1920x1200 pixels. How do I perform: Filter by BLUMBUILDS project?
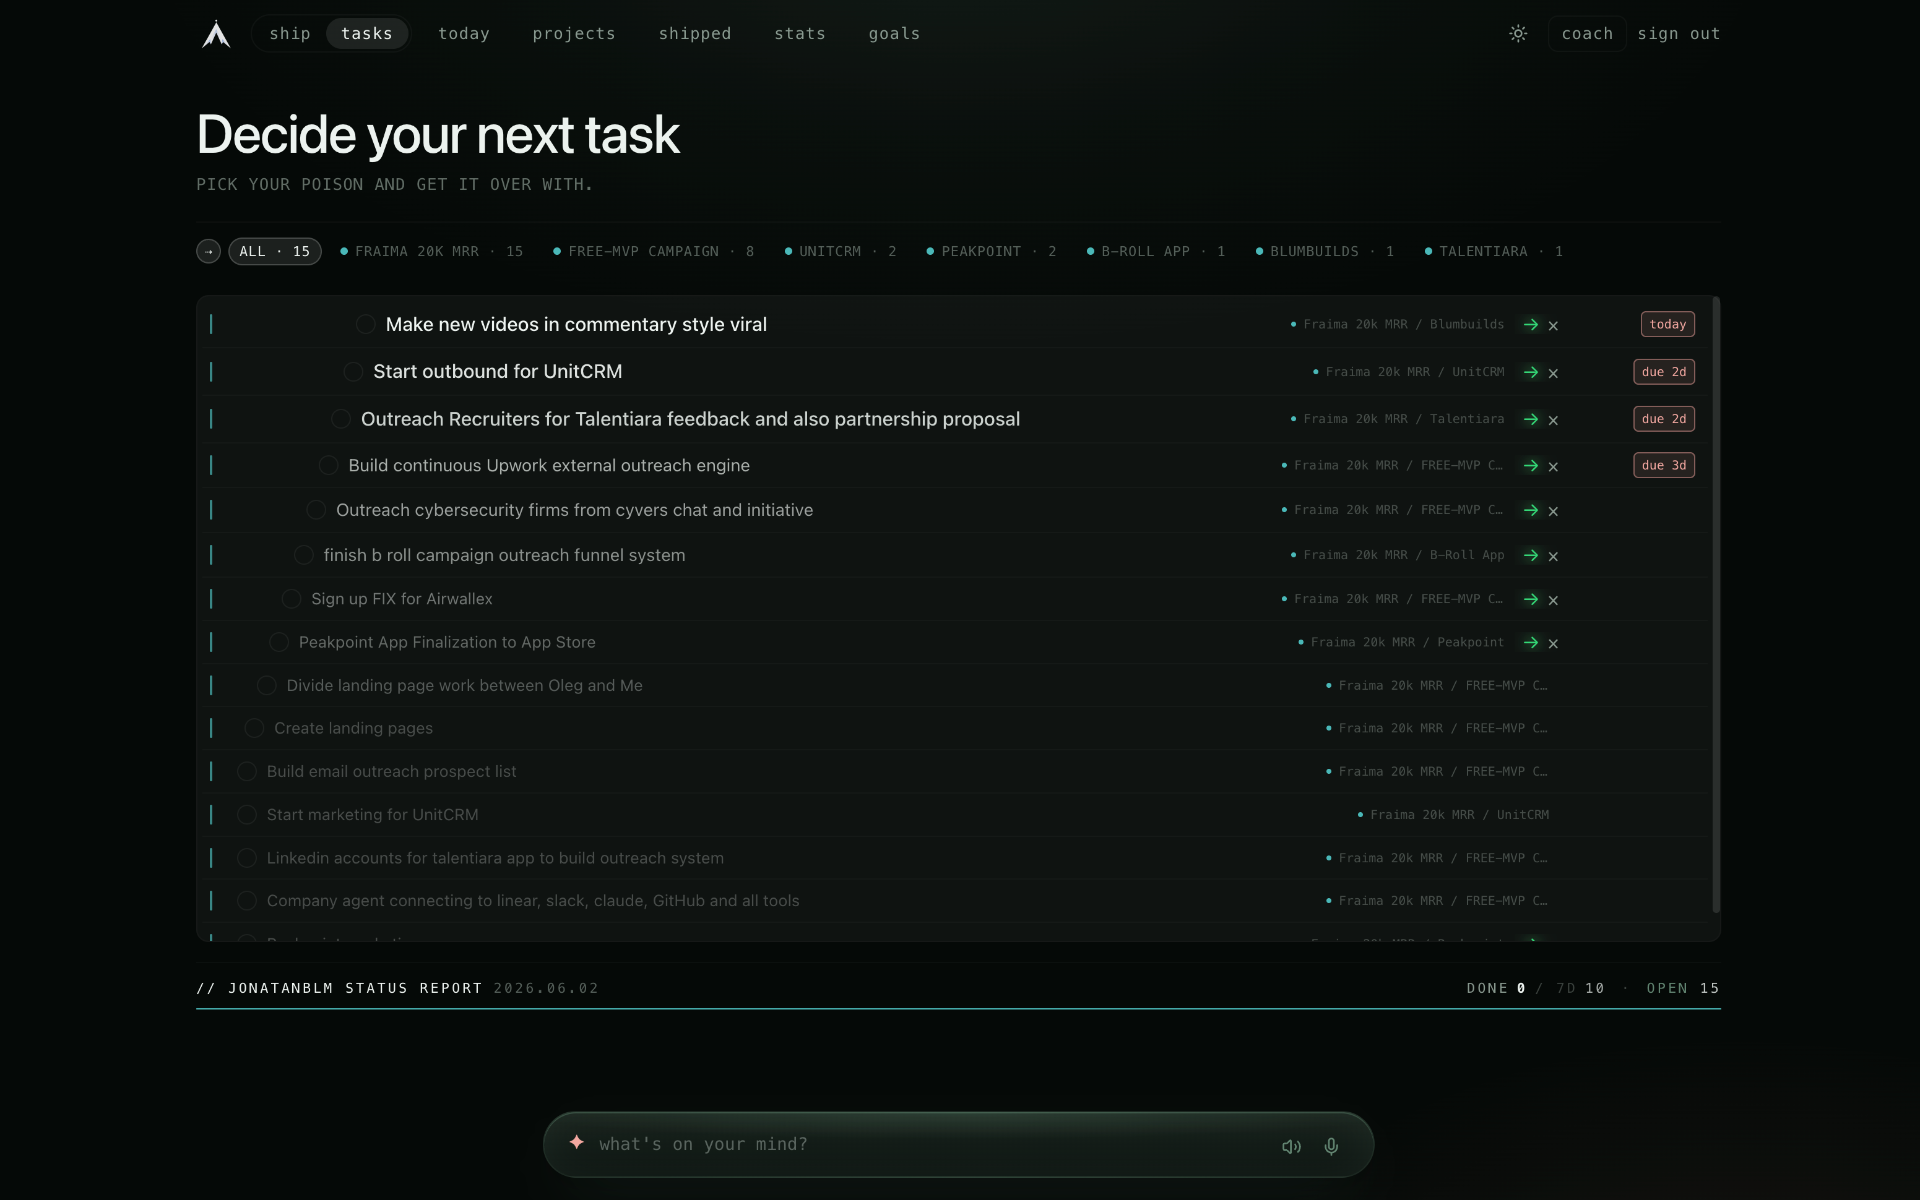(x=1325, y=252)
